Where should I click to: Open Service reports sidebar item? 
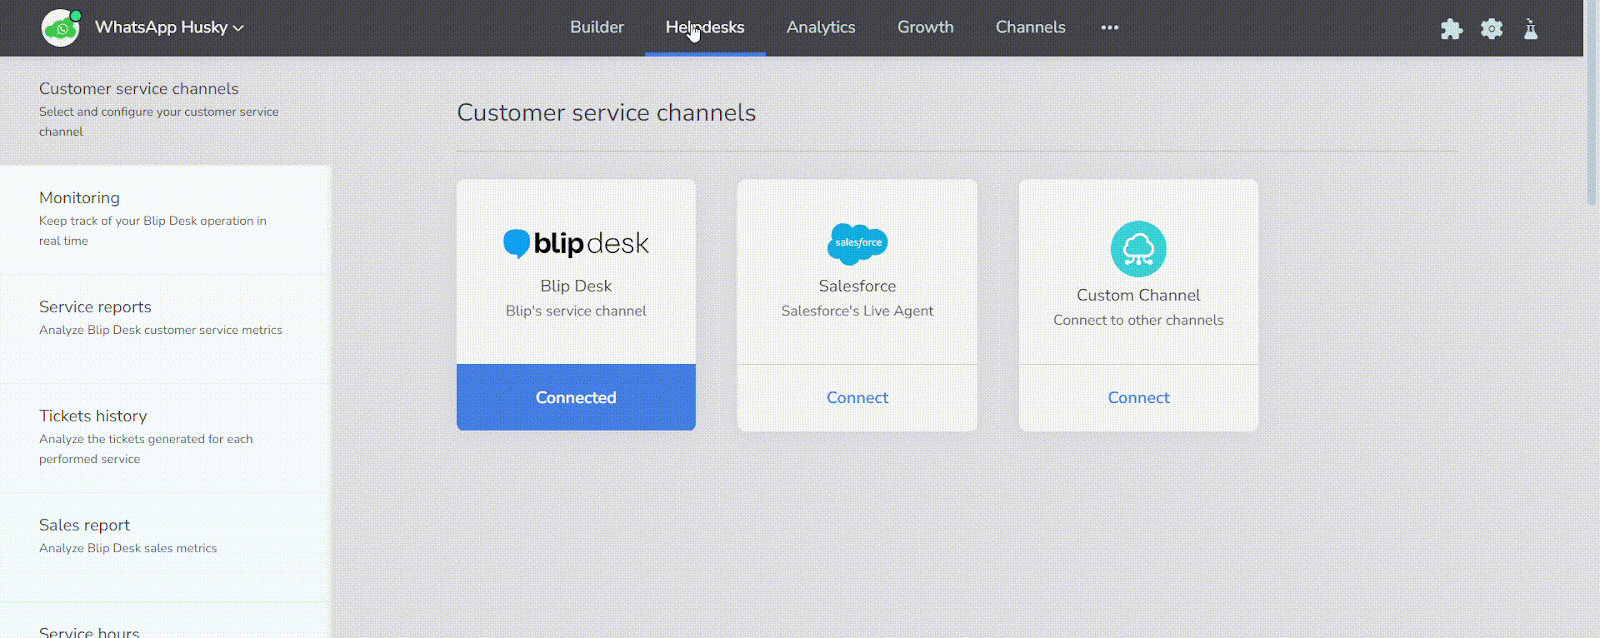click(165, 328)
